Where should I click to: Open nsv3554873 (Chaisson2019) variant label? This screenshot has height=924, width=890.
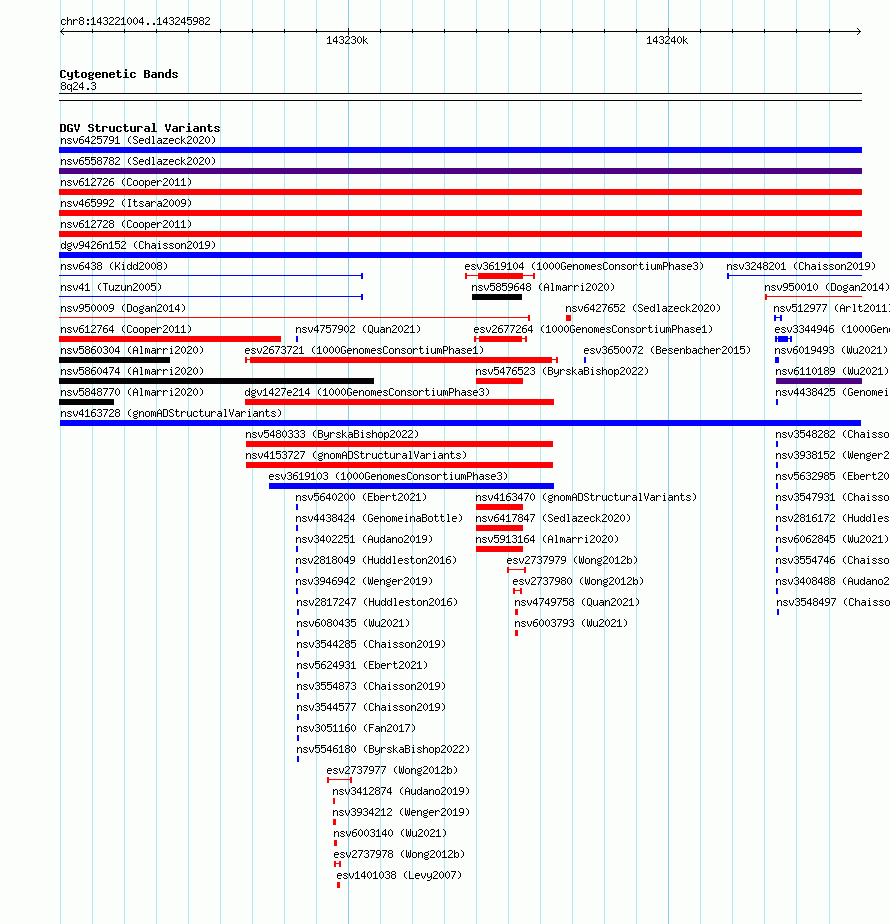(x=371, y=687)
